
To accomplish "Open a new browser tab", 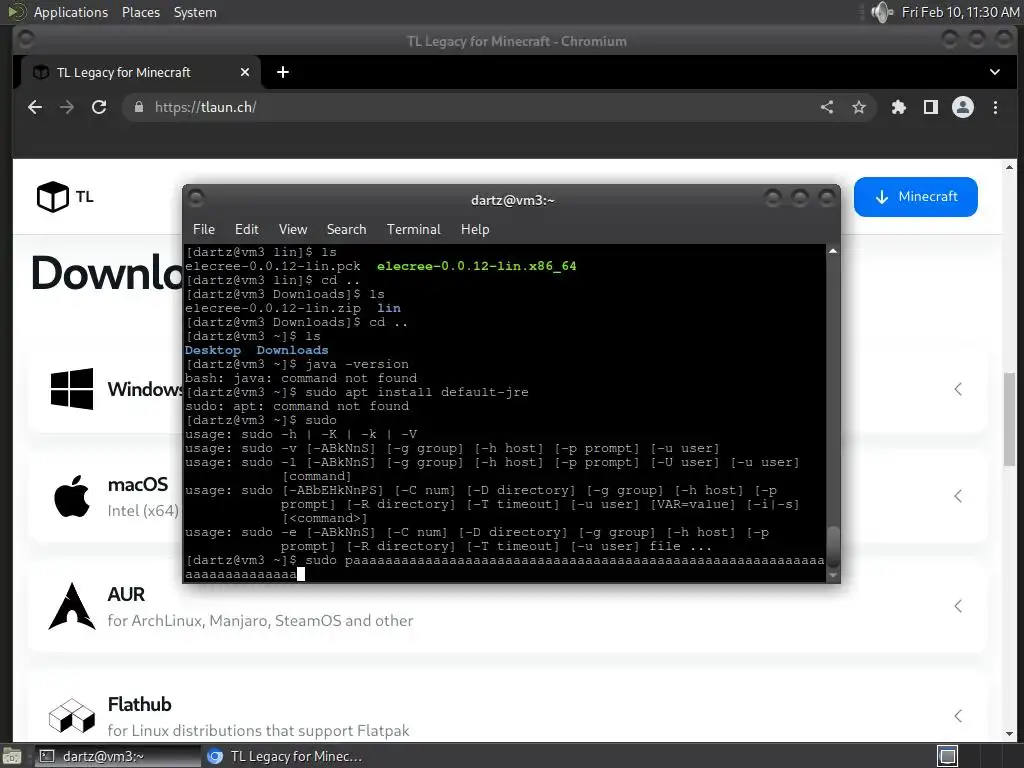I will tap(283, 72).
